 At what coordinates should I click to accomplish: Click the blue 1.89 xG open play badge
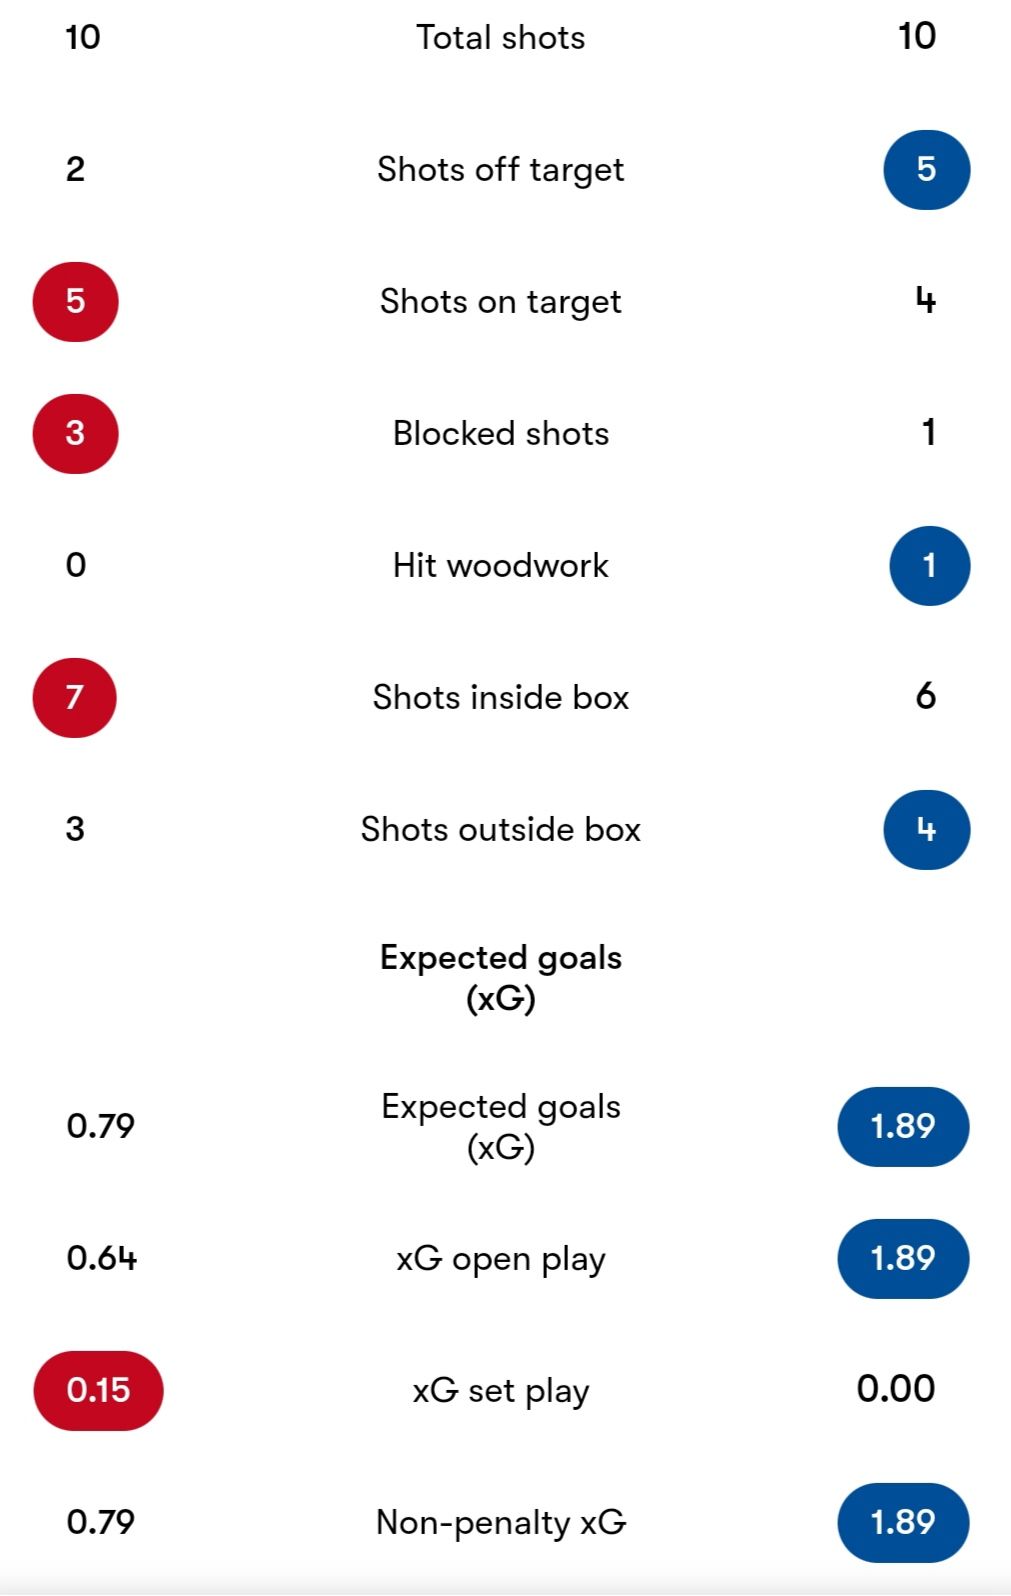point(903,1258)
